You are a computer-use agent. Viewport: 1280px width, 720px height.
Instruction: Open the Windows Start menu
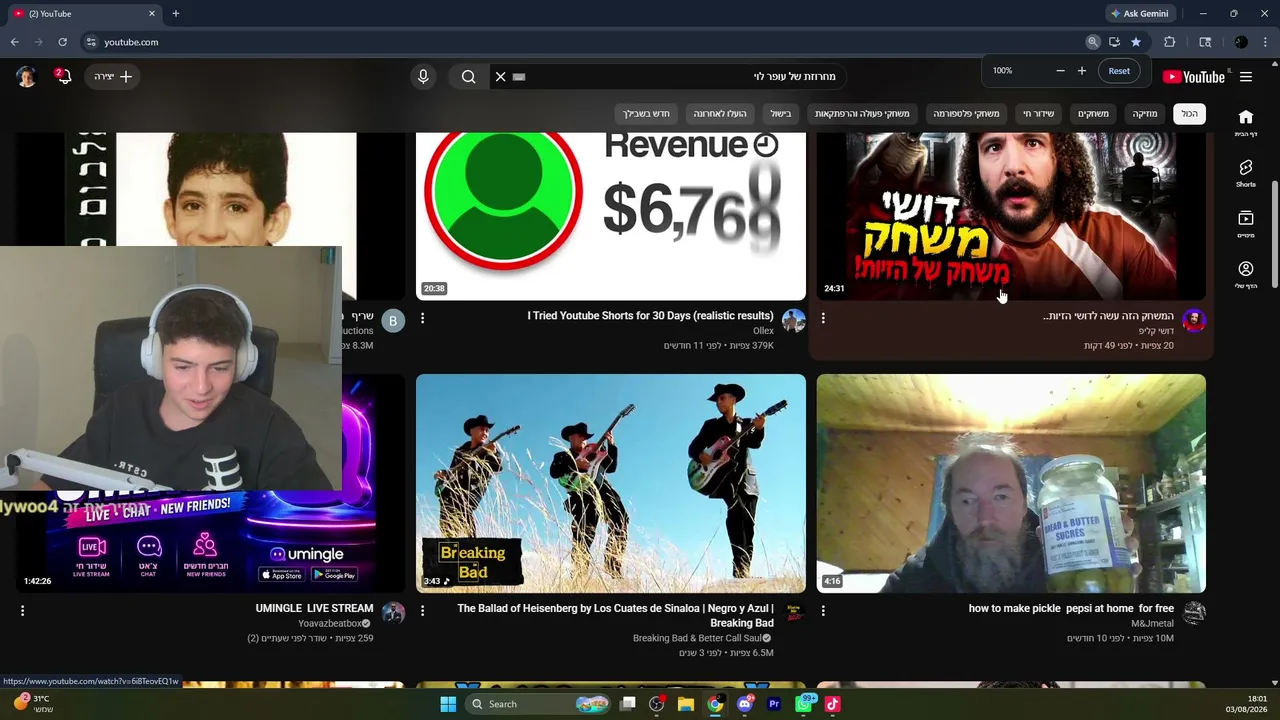(x=448, y=704)
